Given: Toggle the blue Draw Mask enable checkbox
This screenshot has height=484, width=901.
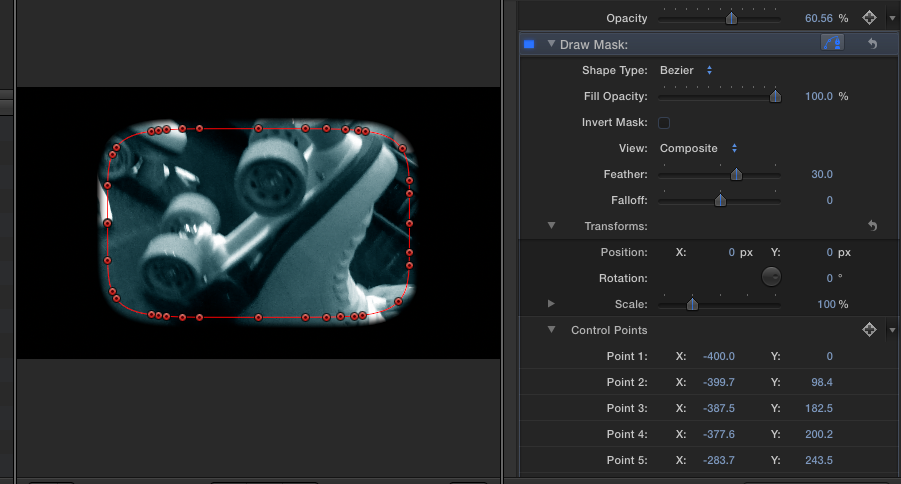Looking at the screenshot, I should coord(529,44).
